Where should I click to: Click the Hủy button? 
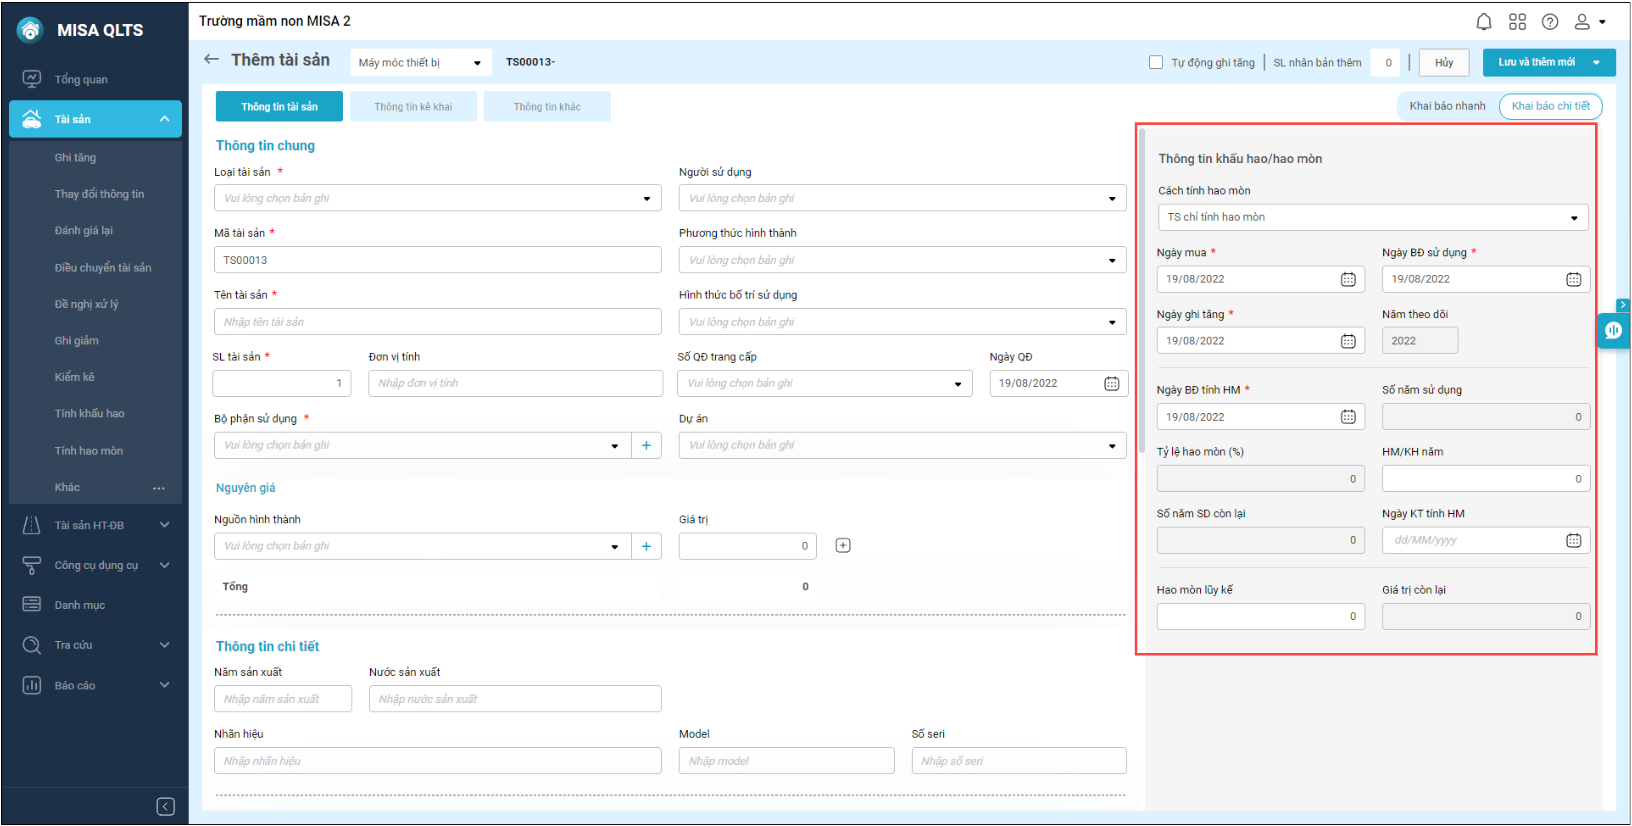1444,63
